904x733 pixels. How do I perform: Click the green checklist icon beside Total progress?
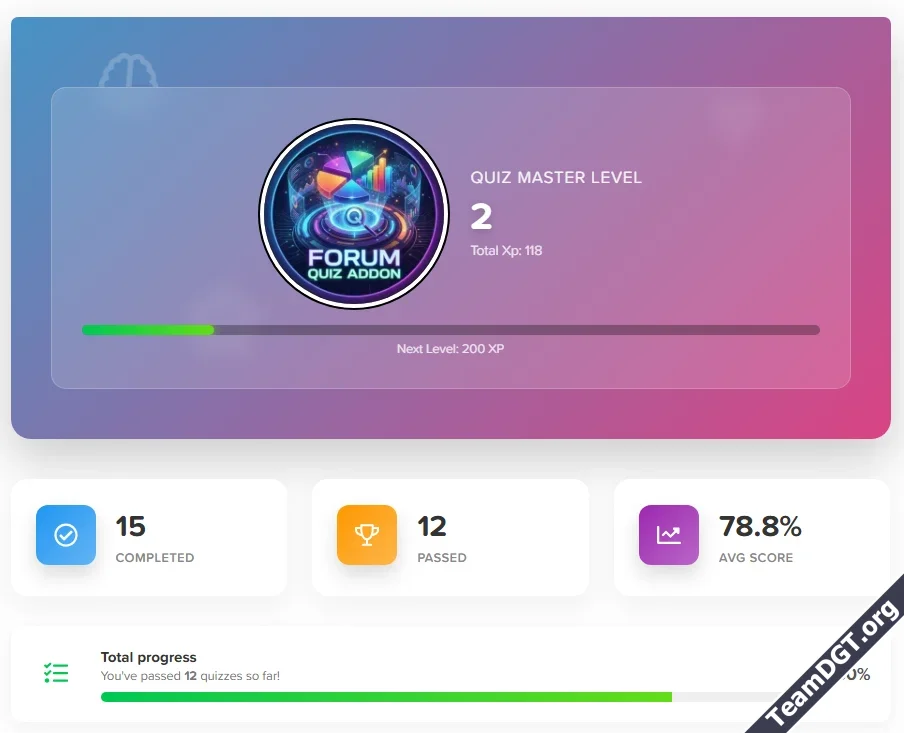[56, 672]
